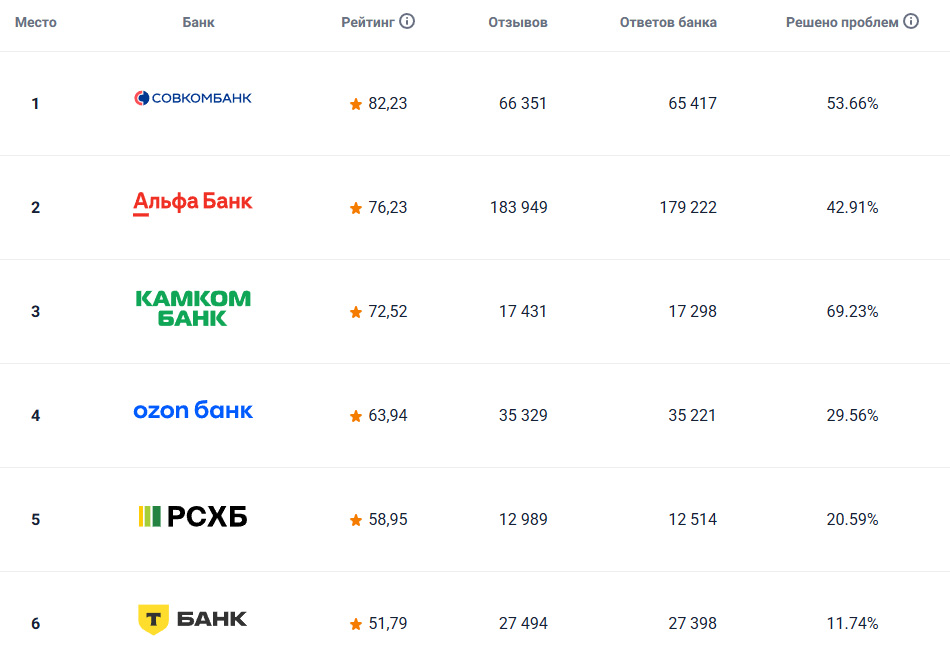
Task: Open the Совкомбанк logo
Action: tap(193, 98)
